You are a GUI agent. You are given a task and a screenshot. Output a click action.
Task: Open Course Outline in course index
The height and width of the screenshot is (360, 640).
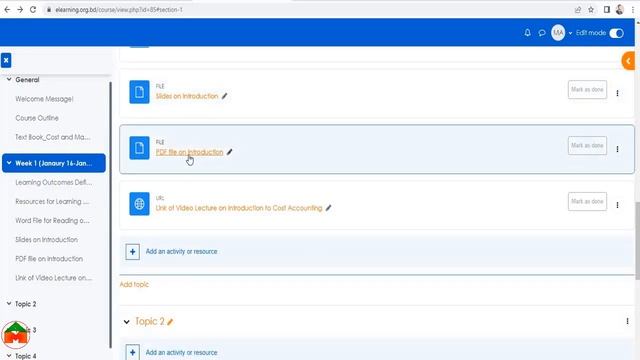coord(37,118)
